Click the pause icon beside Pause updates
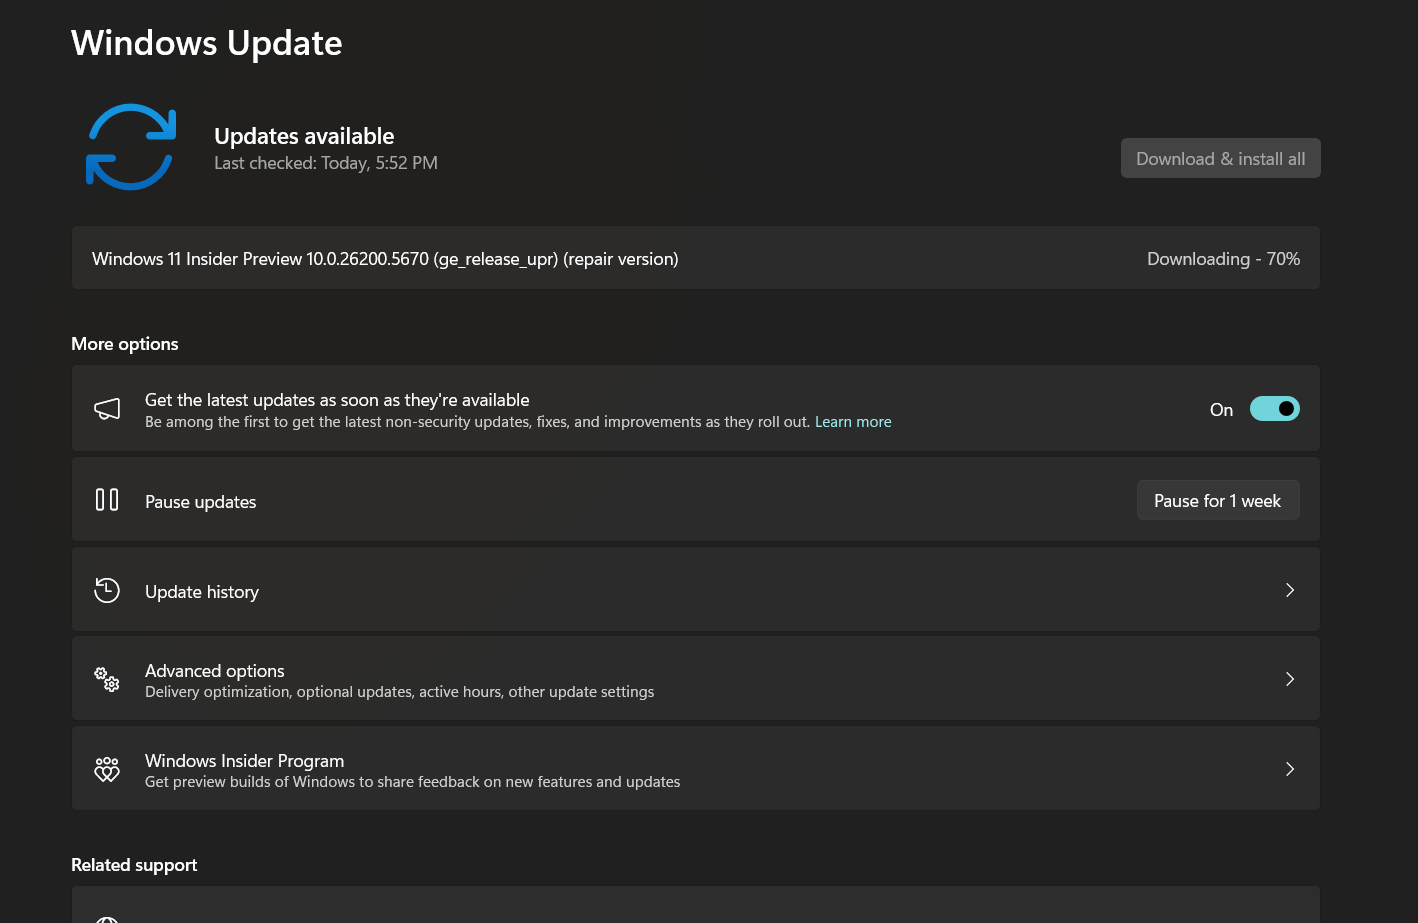 tap(107, 500)
